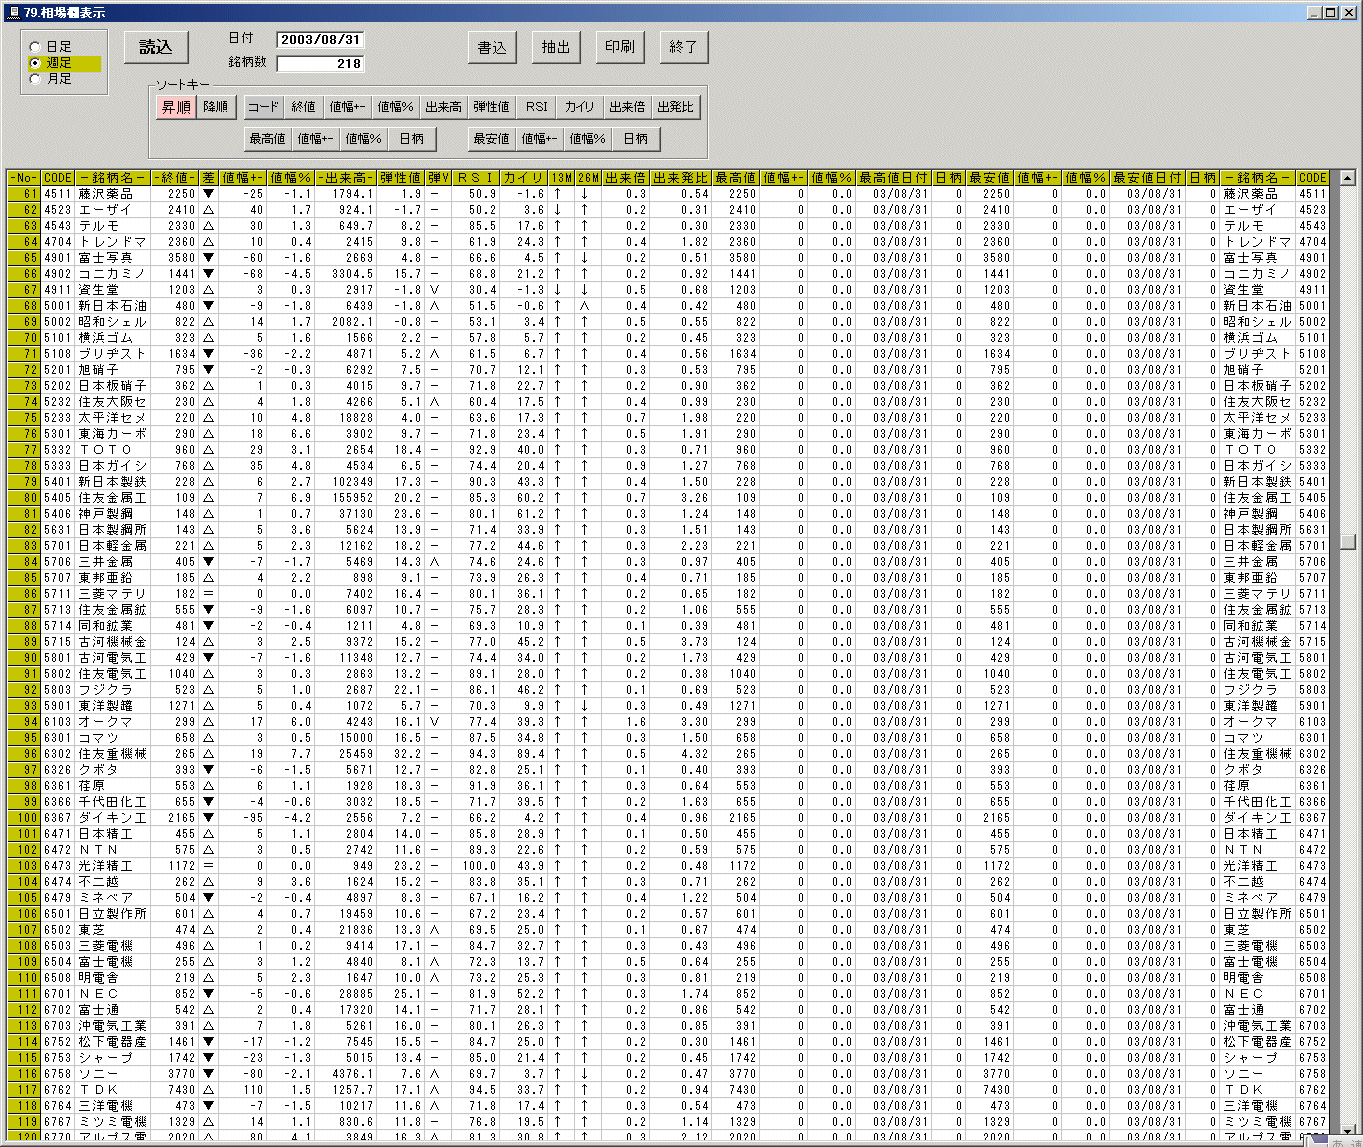Focus the 日付 date field
The image size is (1363, 1147).
320,40
